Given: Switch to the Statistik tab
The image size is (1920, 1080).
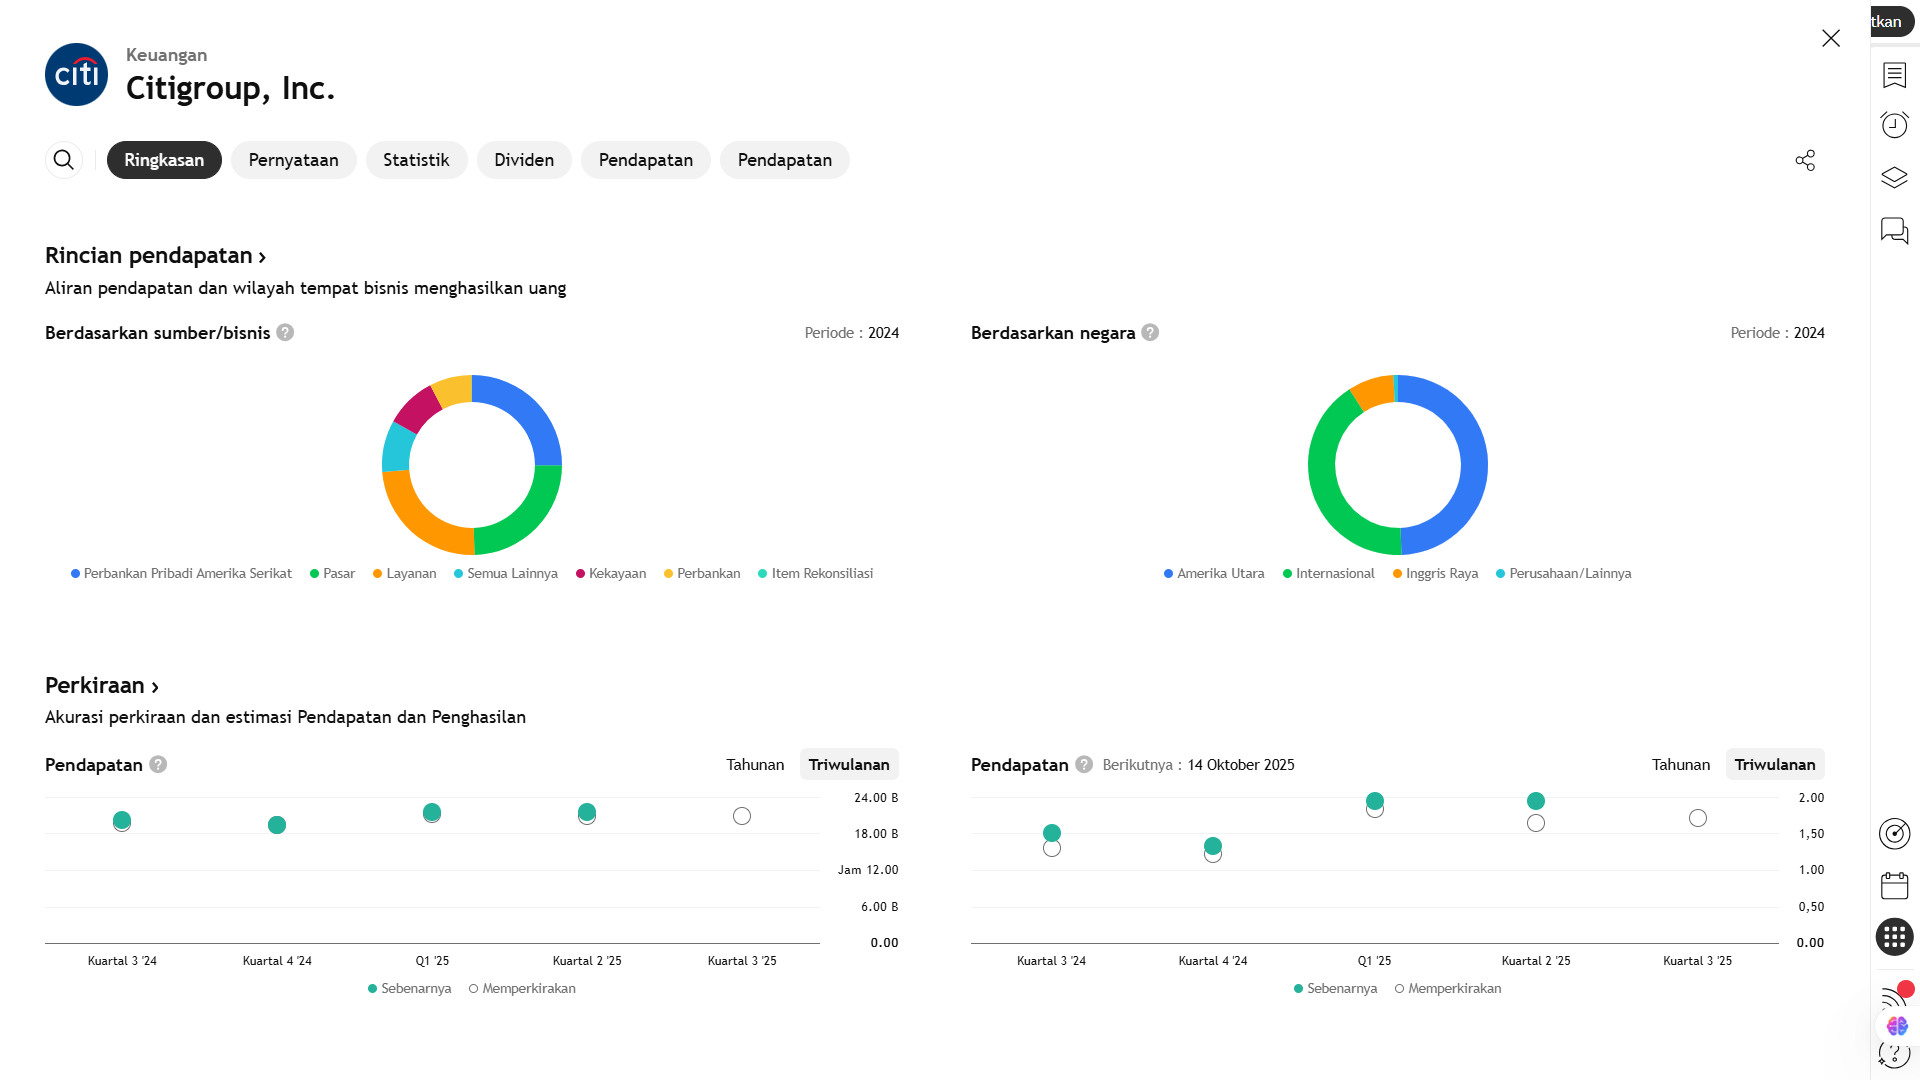Looking at the screenshot, I should (x=416, y=160).
